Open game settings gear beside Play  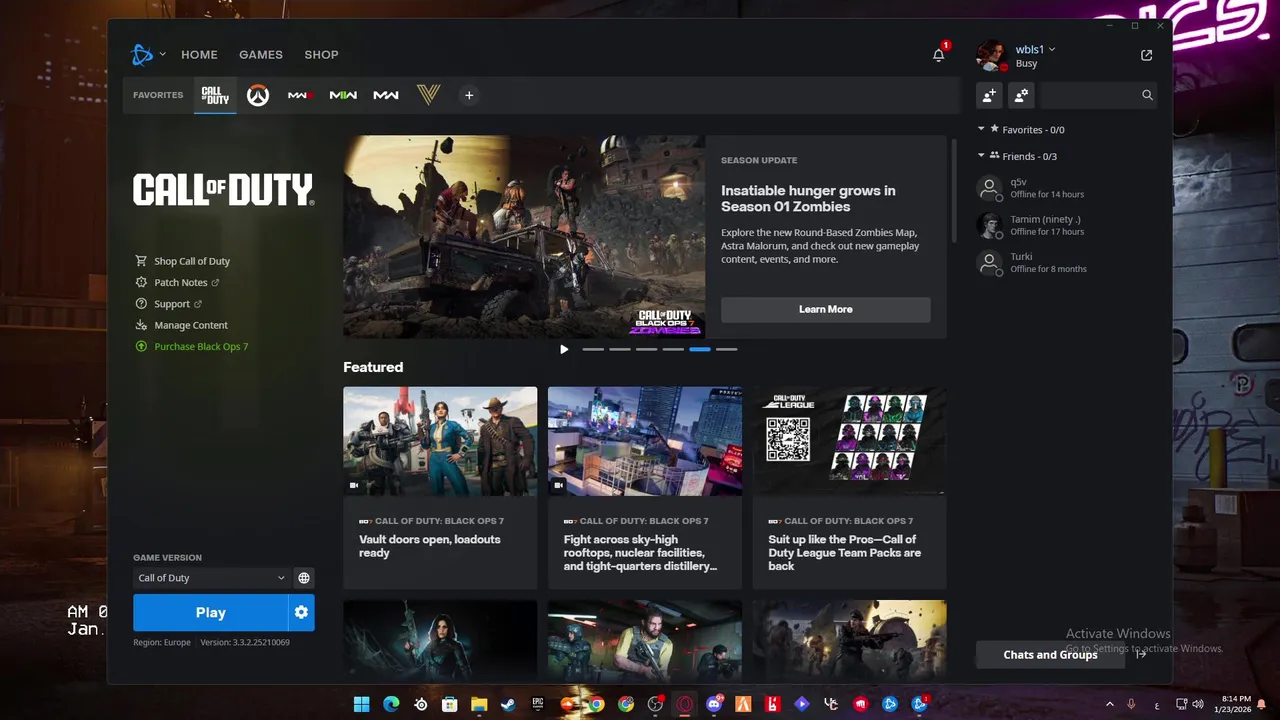point(301,613)
